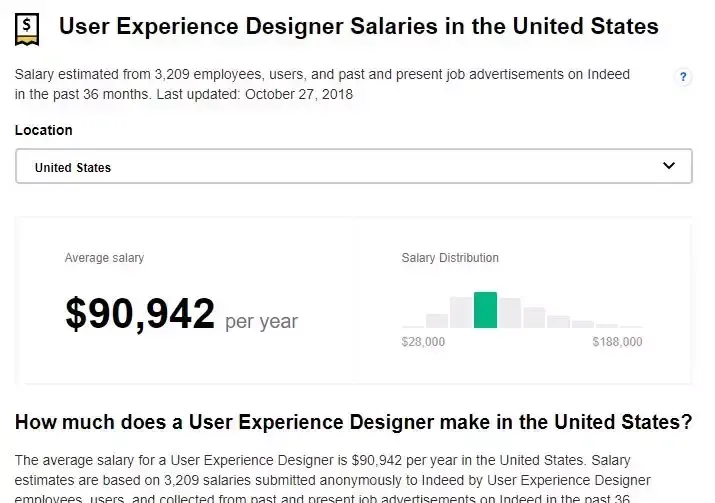This screenshot has height=503, width=715.
Task: Select the second shortest gray bar near $28,000
Action: [x=437, y=321]
